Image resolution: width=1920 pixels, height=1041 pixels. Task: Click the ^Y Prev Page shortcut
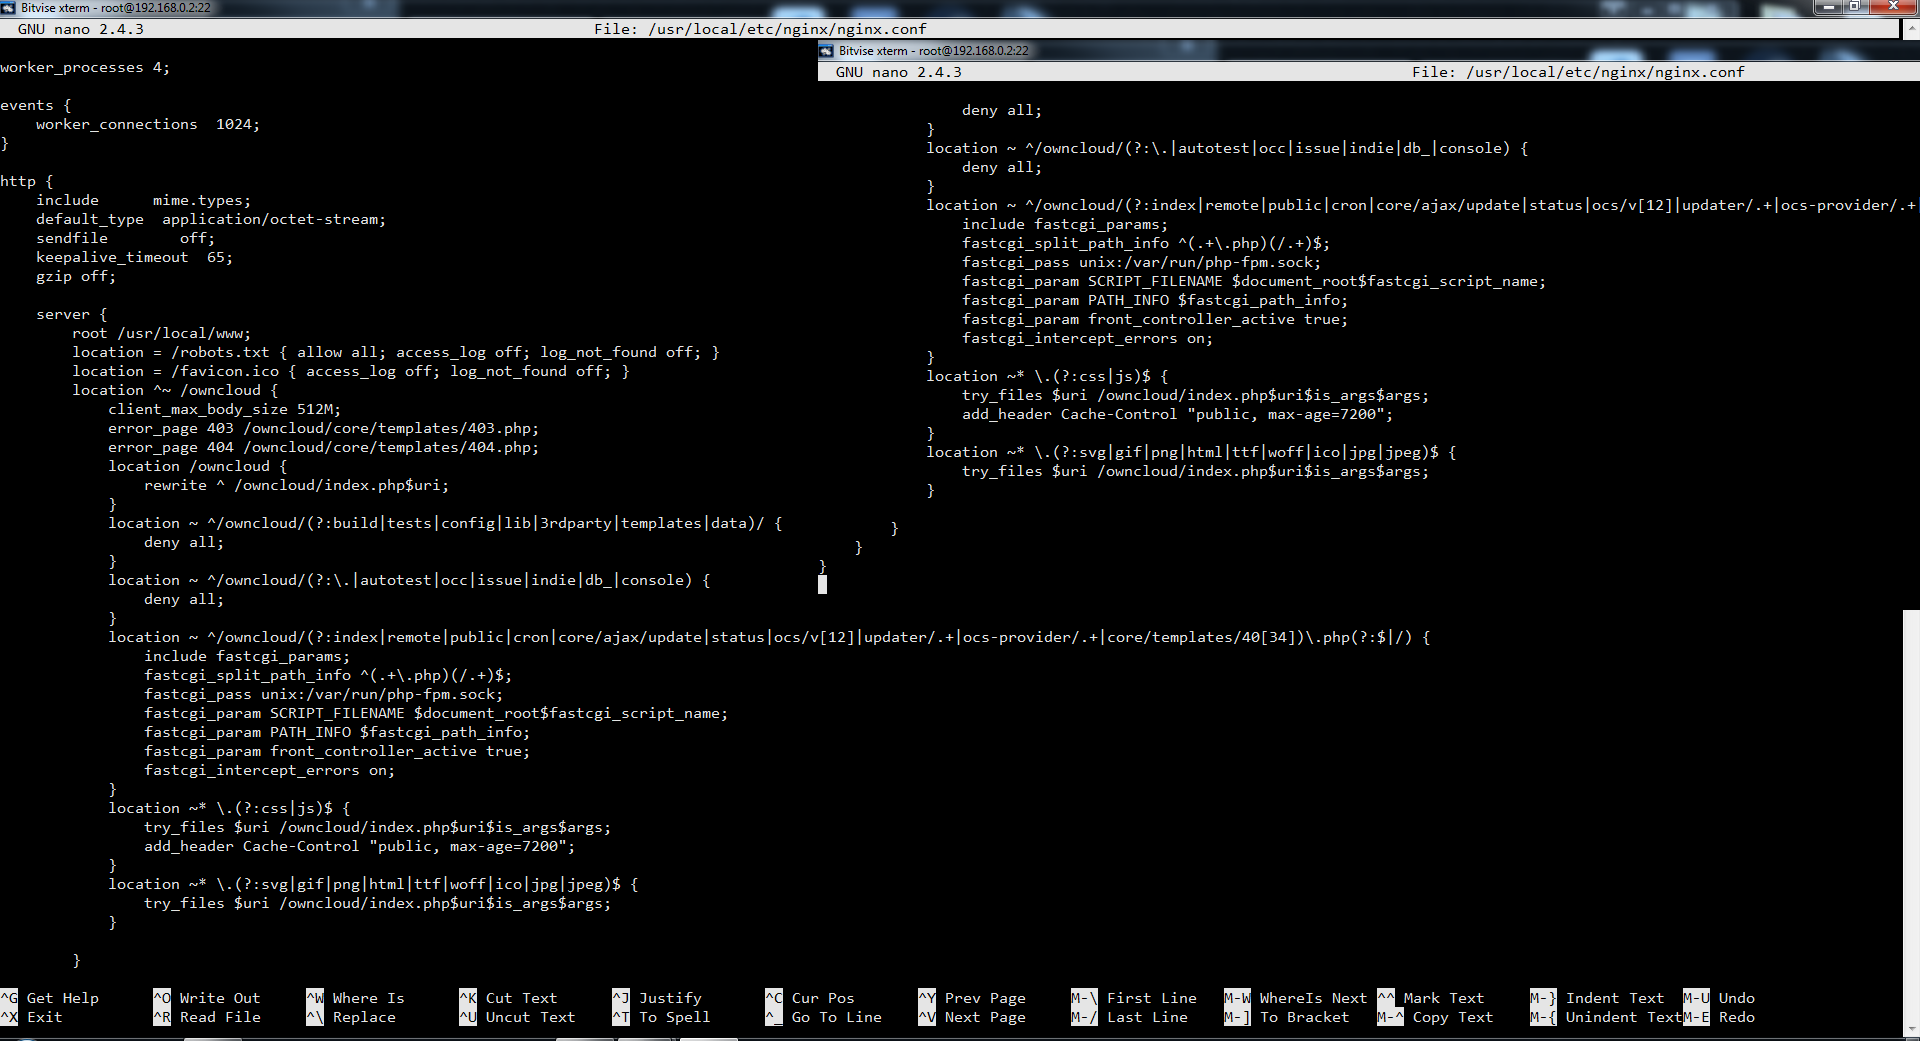pos(972,998)
